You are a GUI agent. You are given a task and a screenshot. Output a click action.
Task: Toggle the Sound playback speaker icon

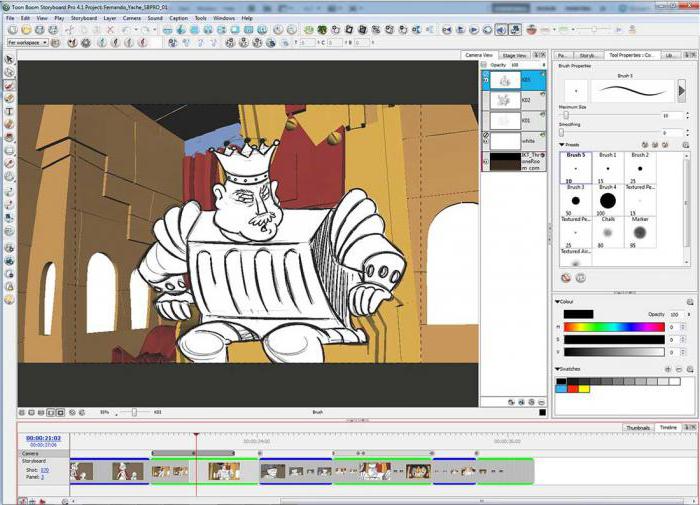[501, 30]
